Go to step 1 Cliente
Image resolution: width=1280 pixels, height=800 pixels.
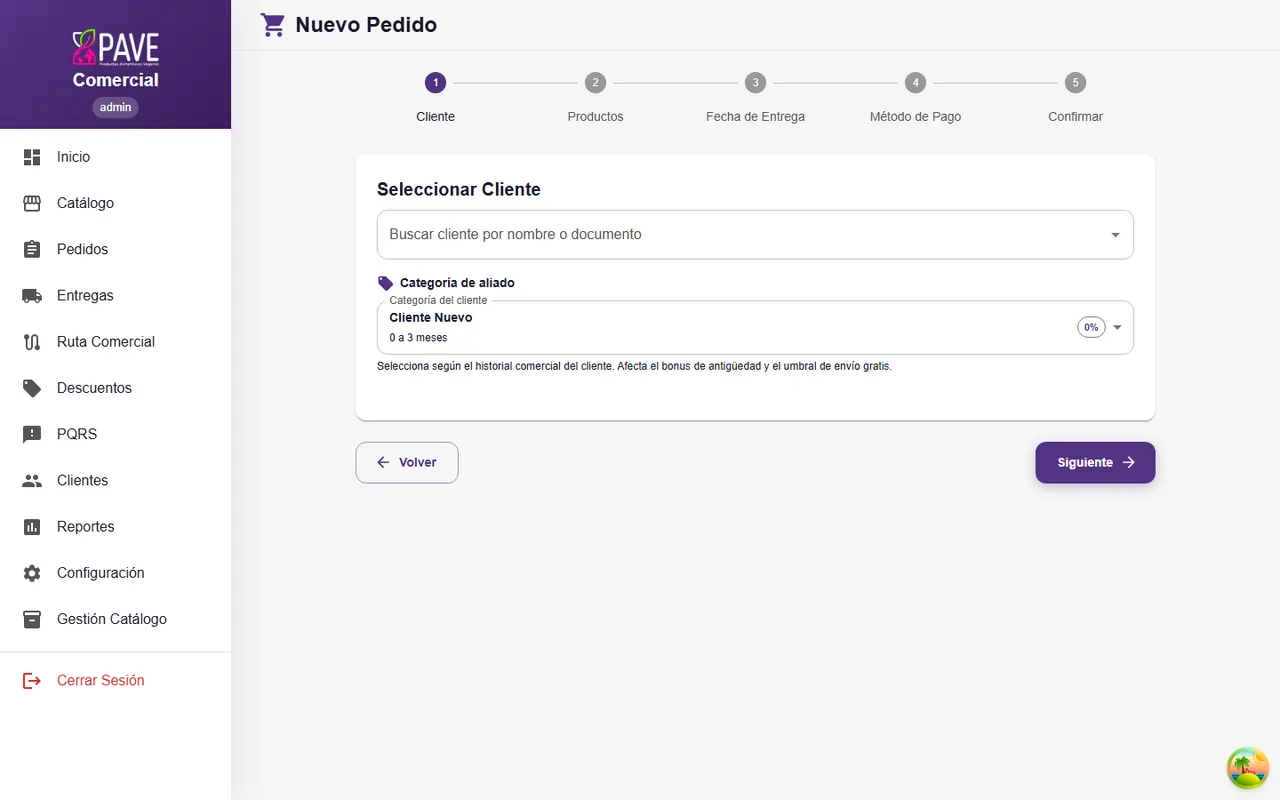[x=435, y=98]
